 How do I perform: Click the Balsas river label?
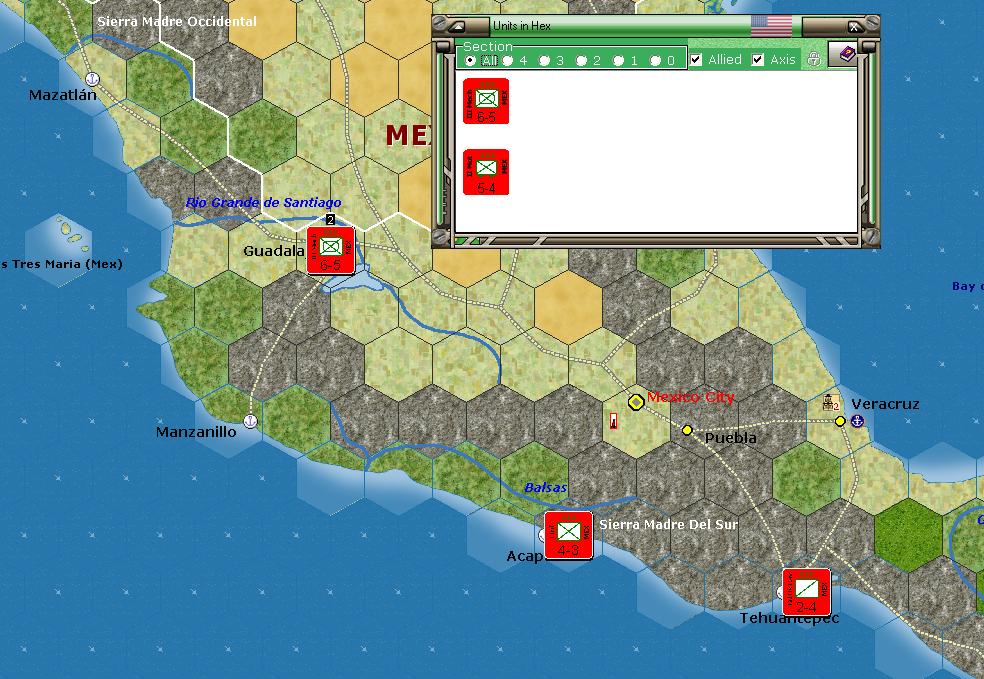[545, 488]
